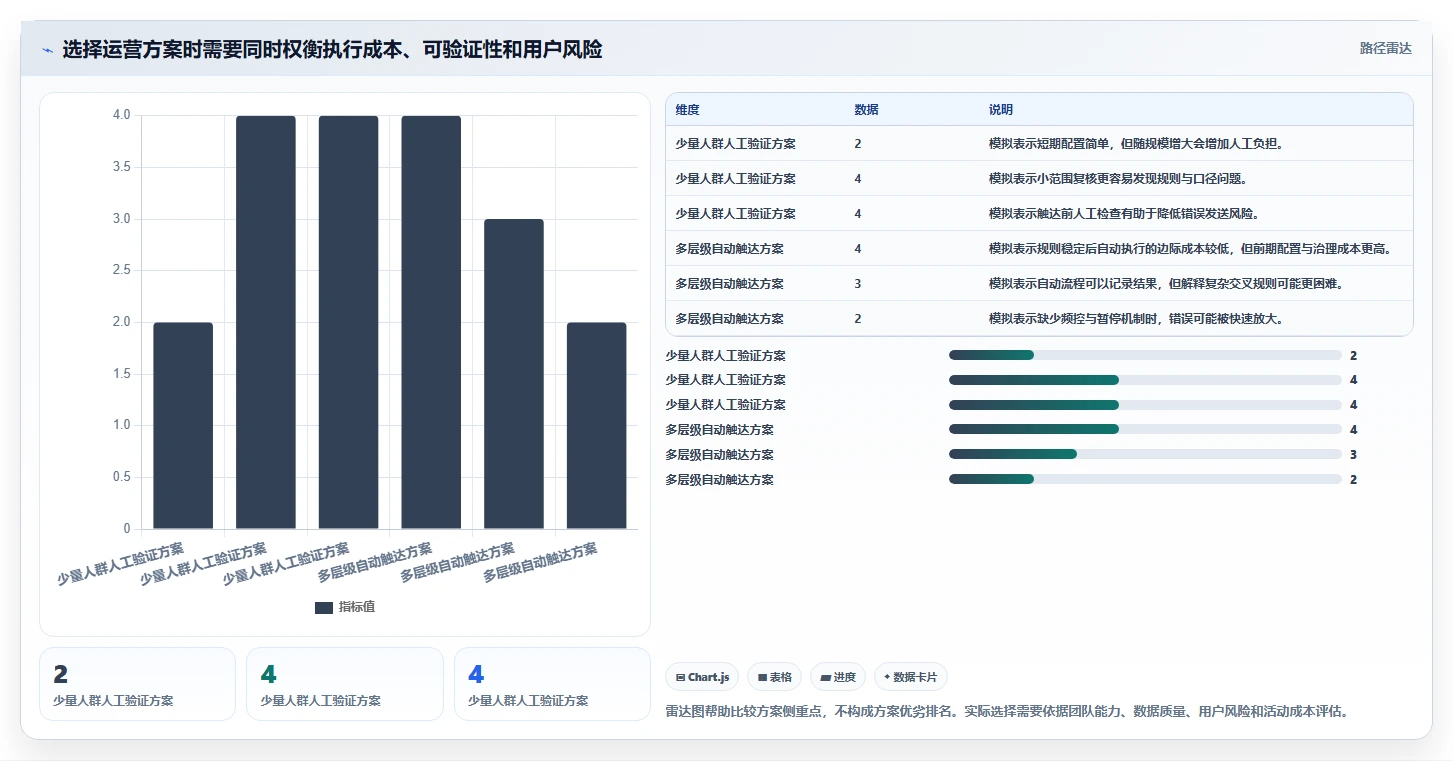Click the Chart.js chip
The image size is (1453, 761).
(x=702, y=677)
